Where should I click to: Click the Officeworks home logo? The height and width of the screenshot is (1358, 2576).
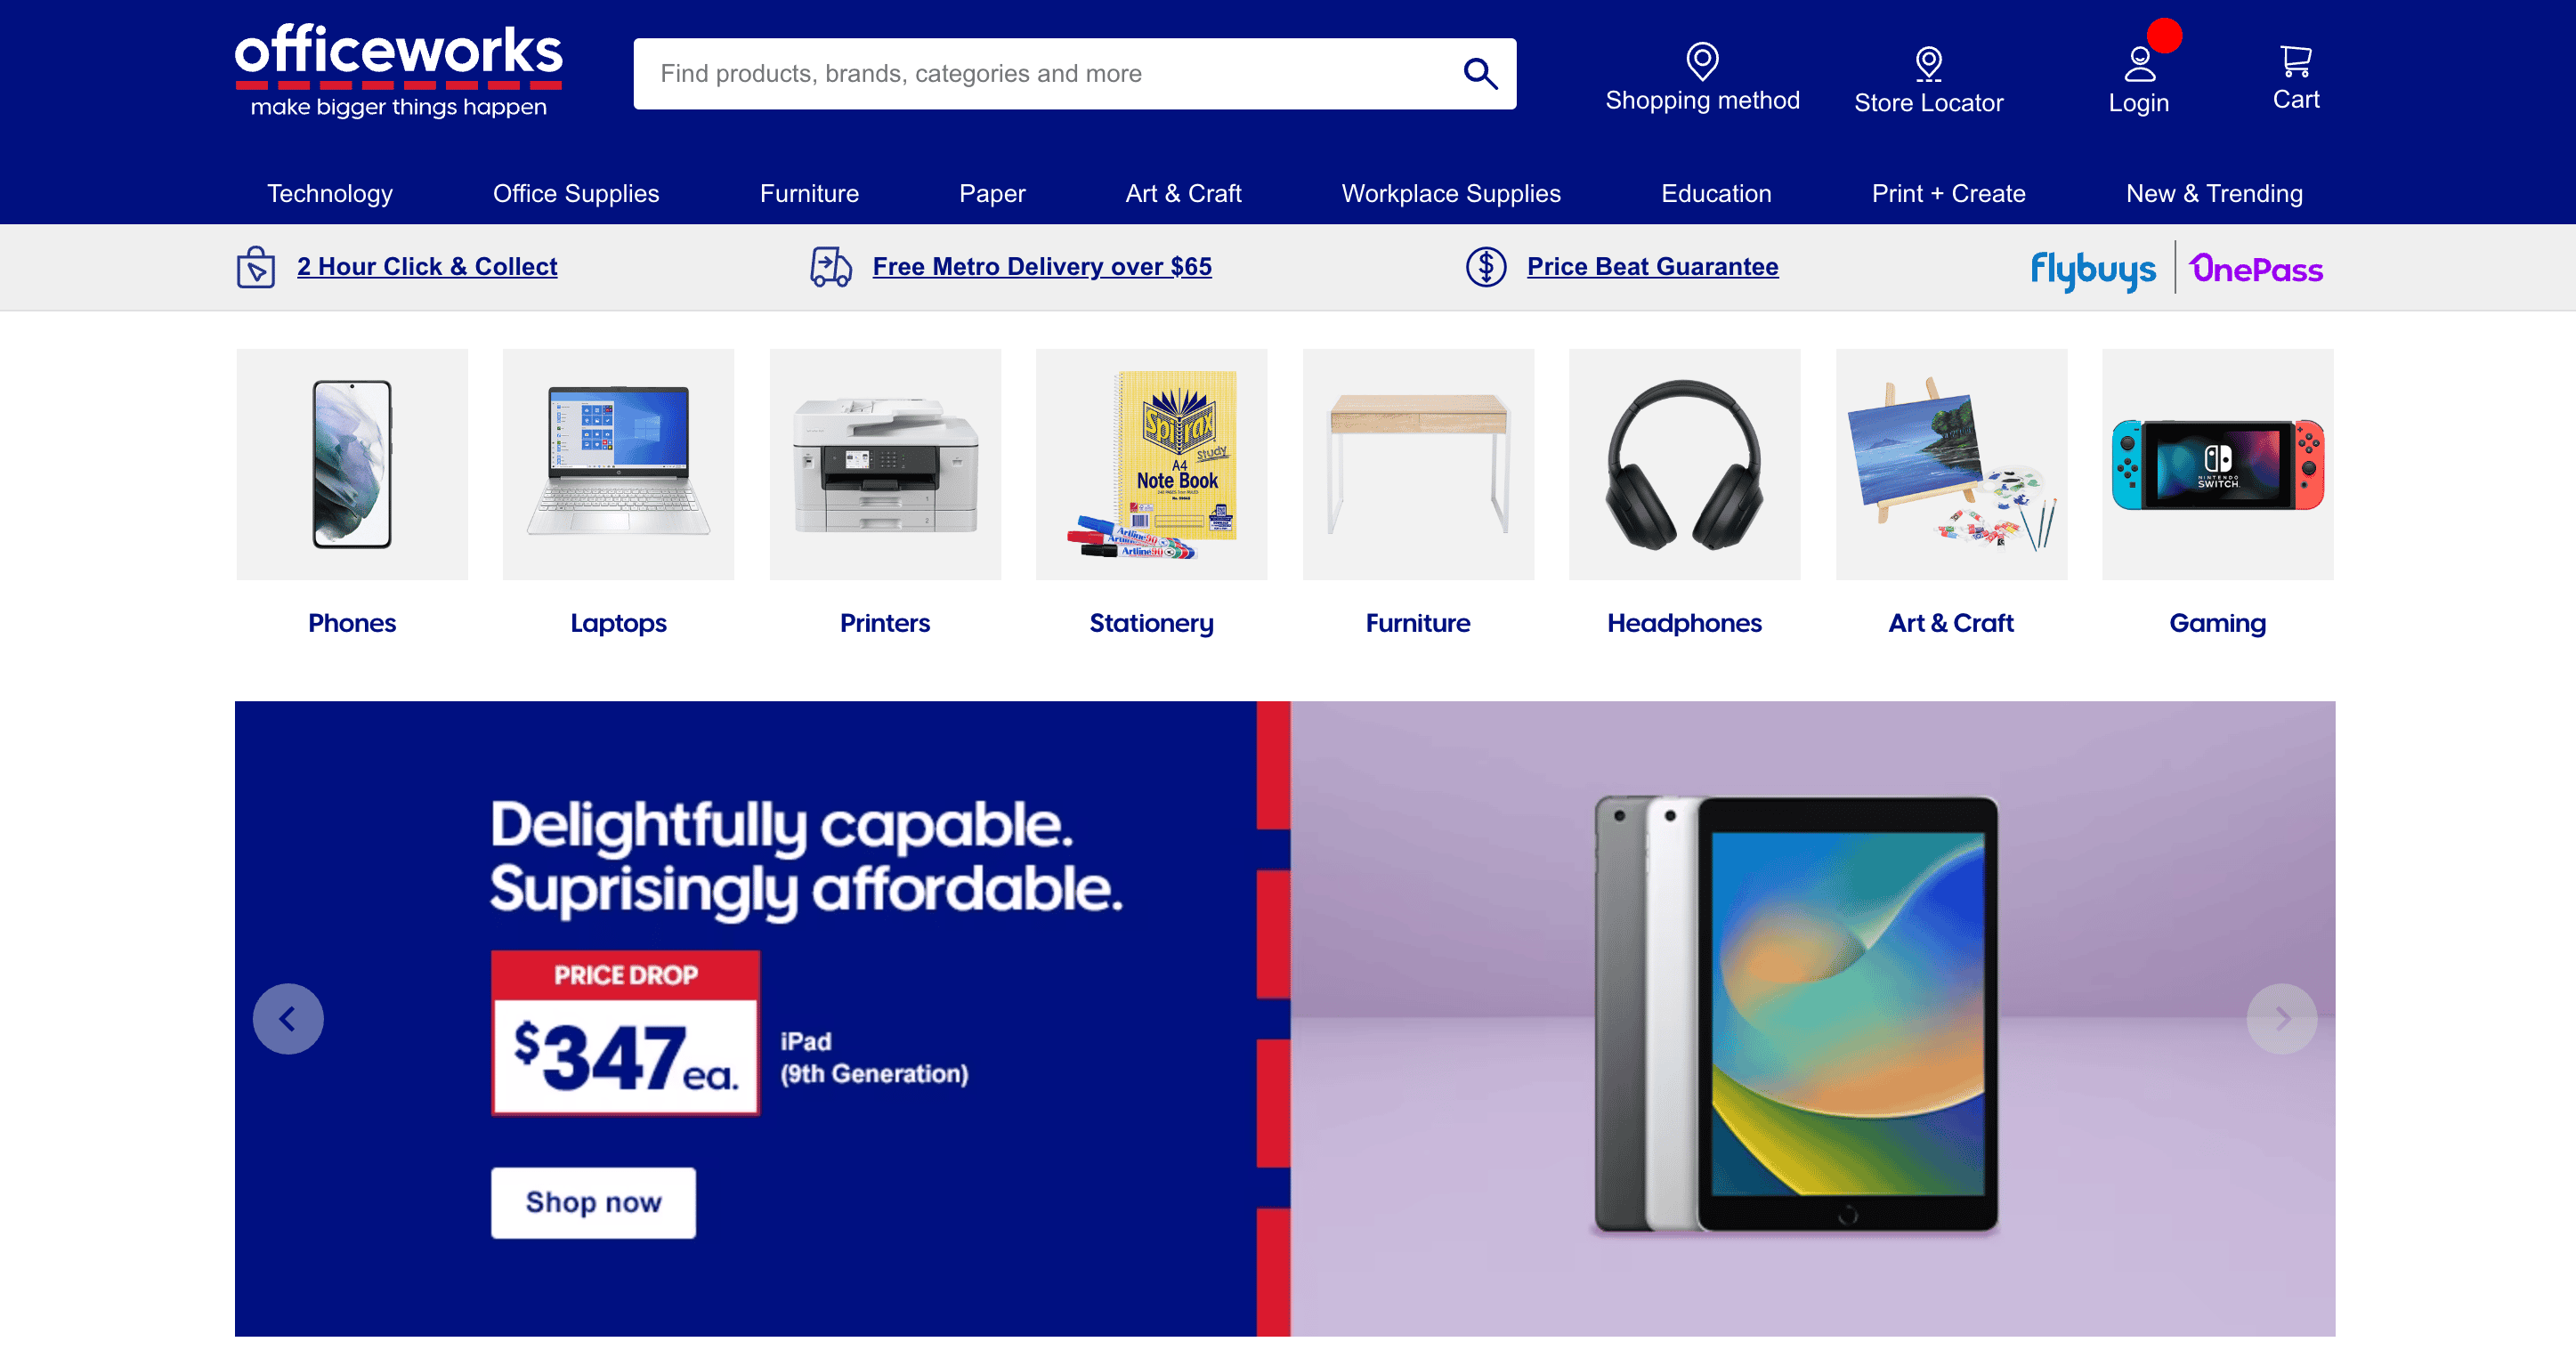tap(399, 71)
